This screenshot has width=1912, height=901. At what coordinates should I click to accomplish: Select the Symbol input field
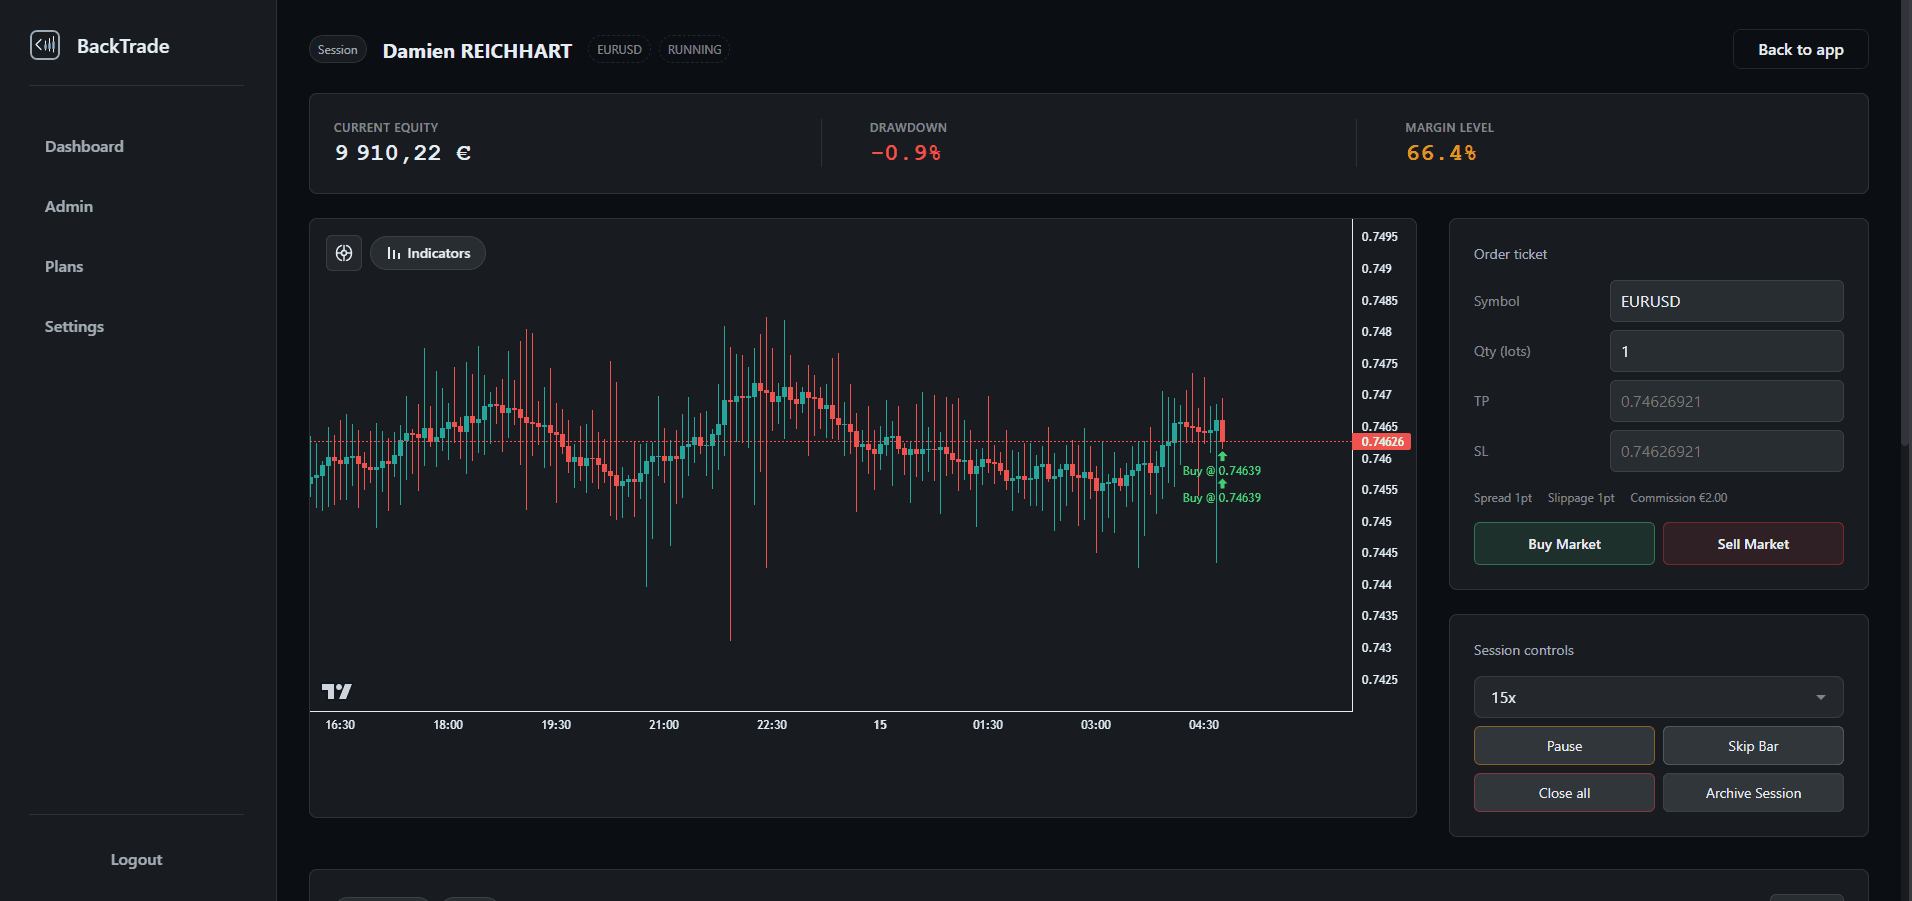click(1726, 301)
